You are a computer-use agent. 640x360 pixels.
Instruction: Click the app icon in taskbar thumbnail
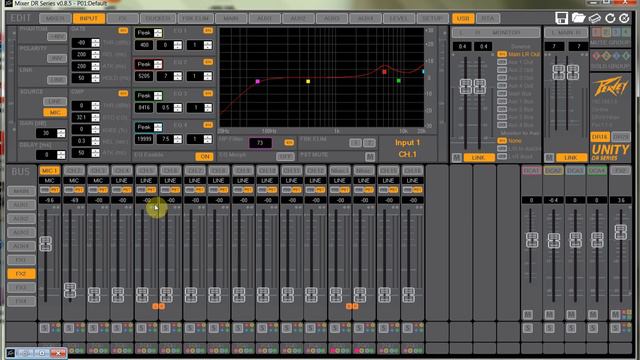click(11, 353)
